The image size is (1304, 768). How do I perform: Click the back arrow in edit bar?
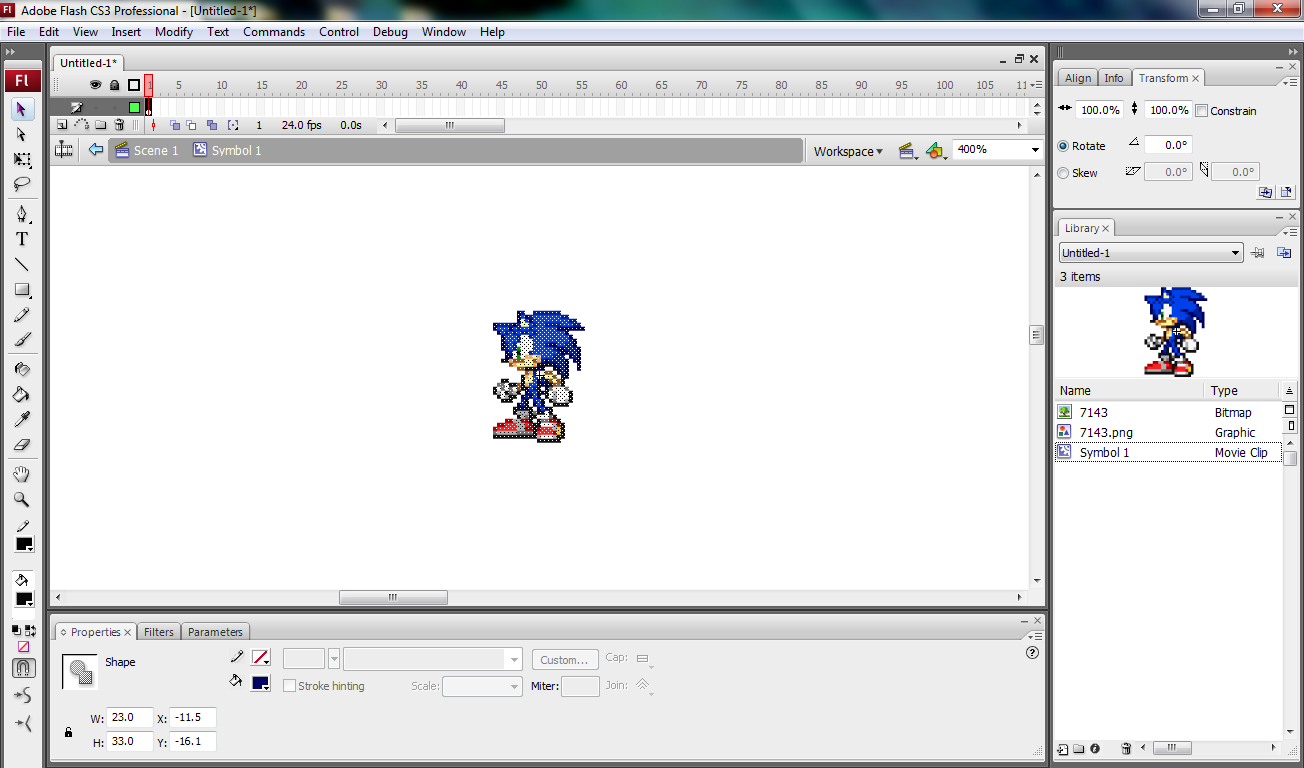(x=96, y=150)
